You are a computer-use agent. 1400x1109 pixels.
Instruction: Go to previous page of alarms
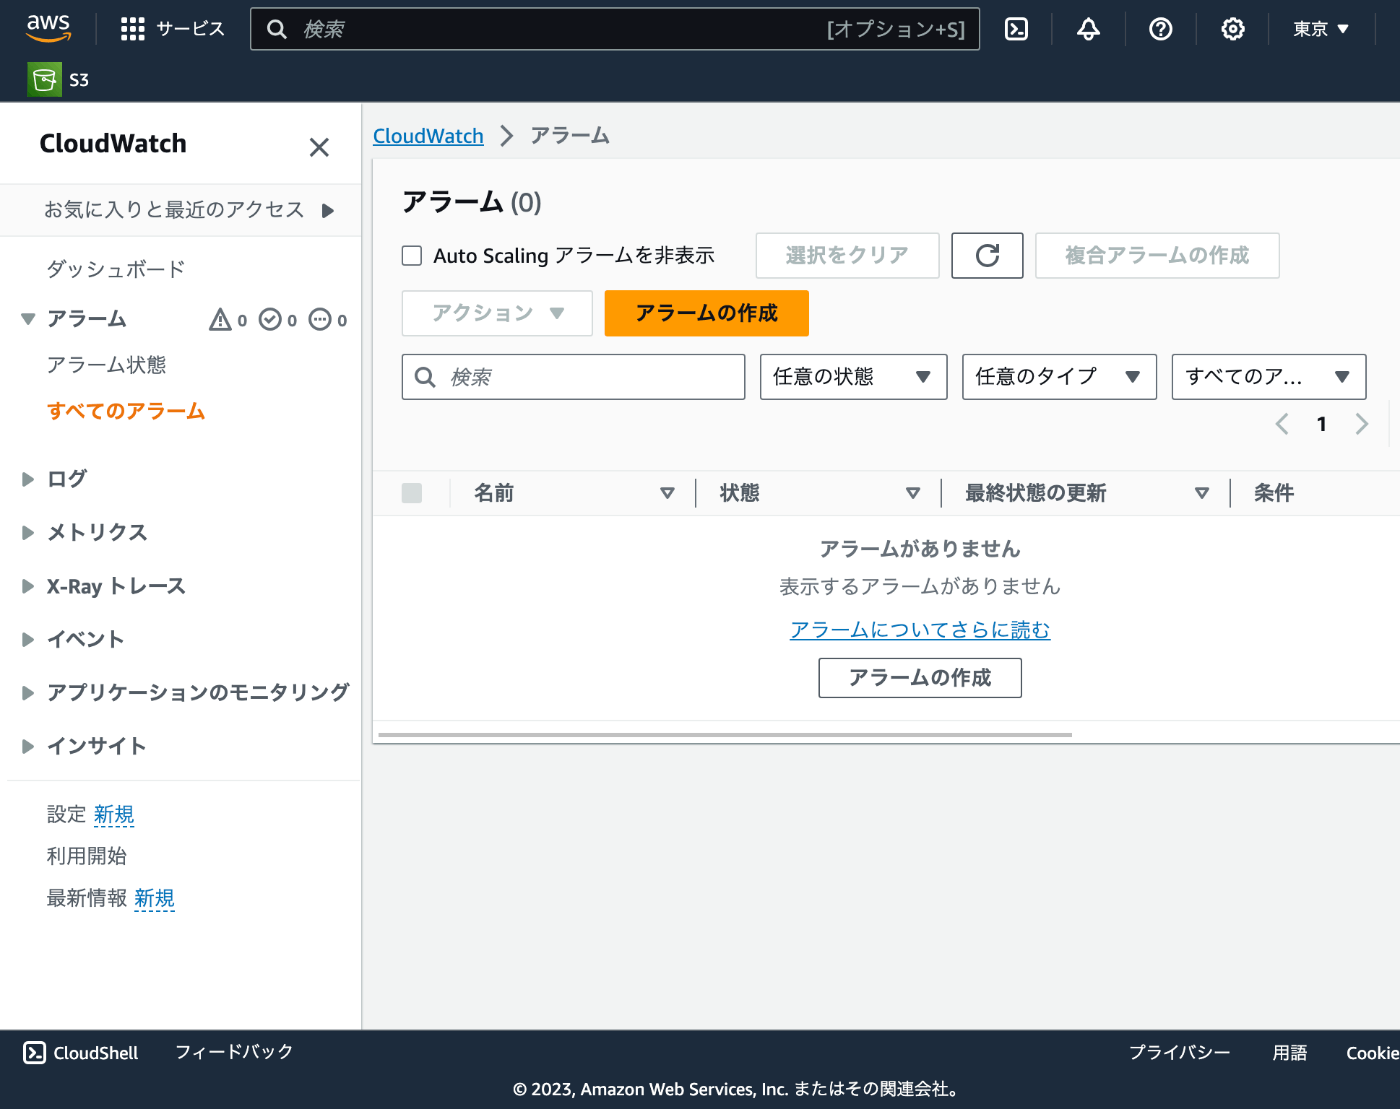coord(1282,424)
